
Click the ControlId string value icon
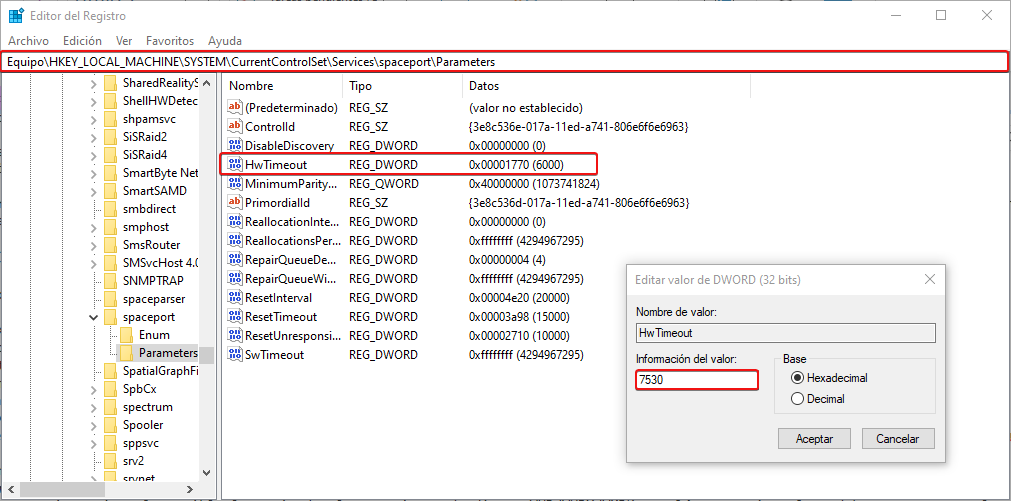pos(235,127)
